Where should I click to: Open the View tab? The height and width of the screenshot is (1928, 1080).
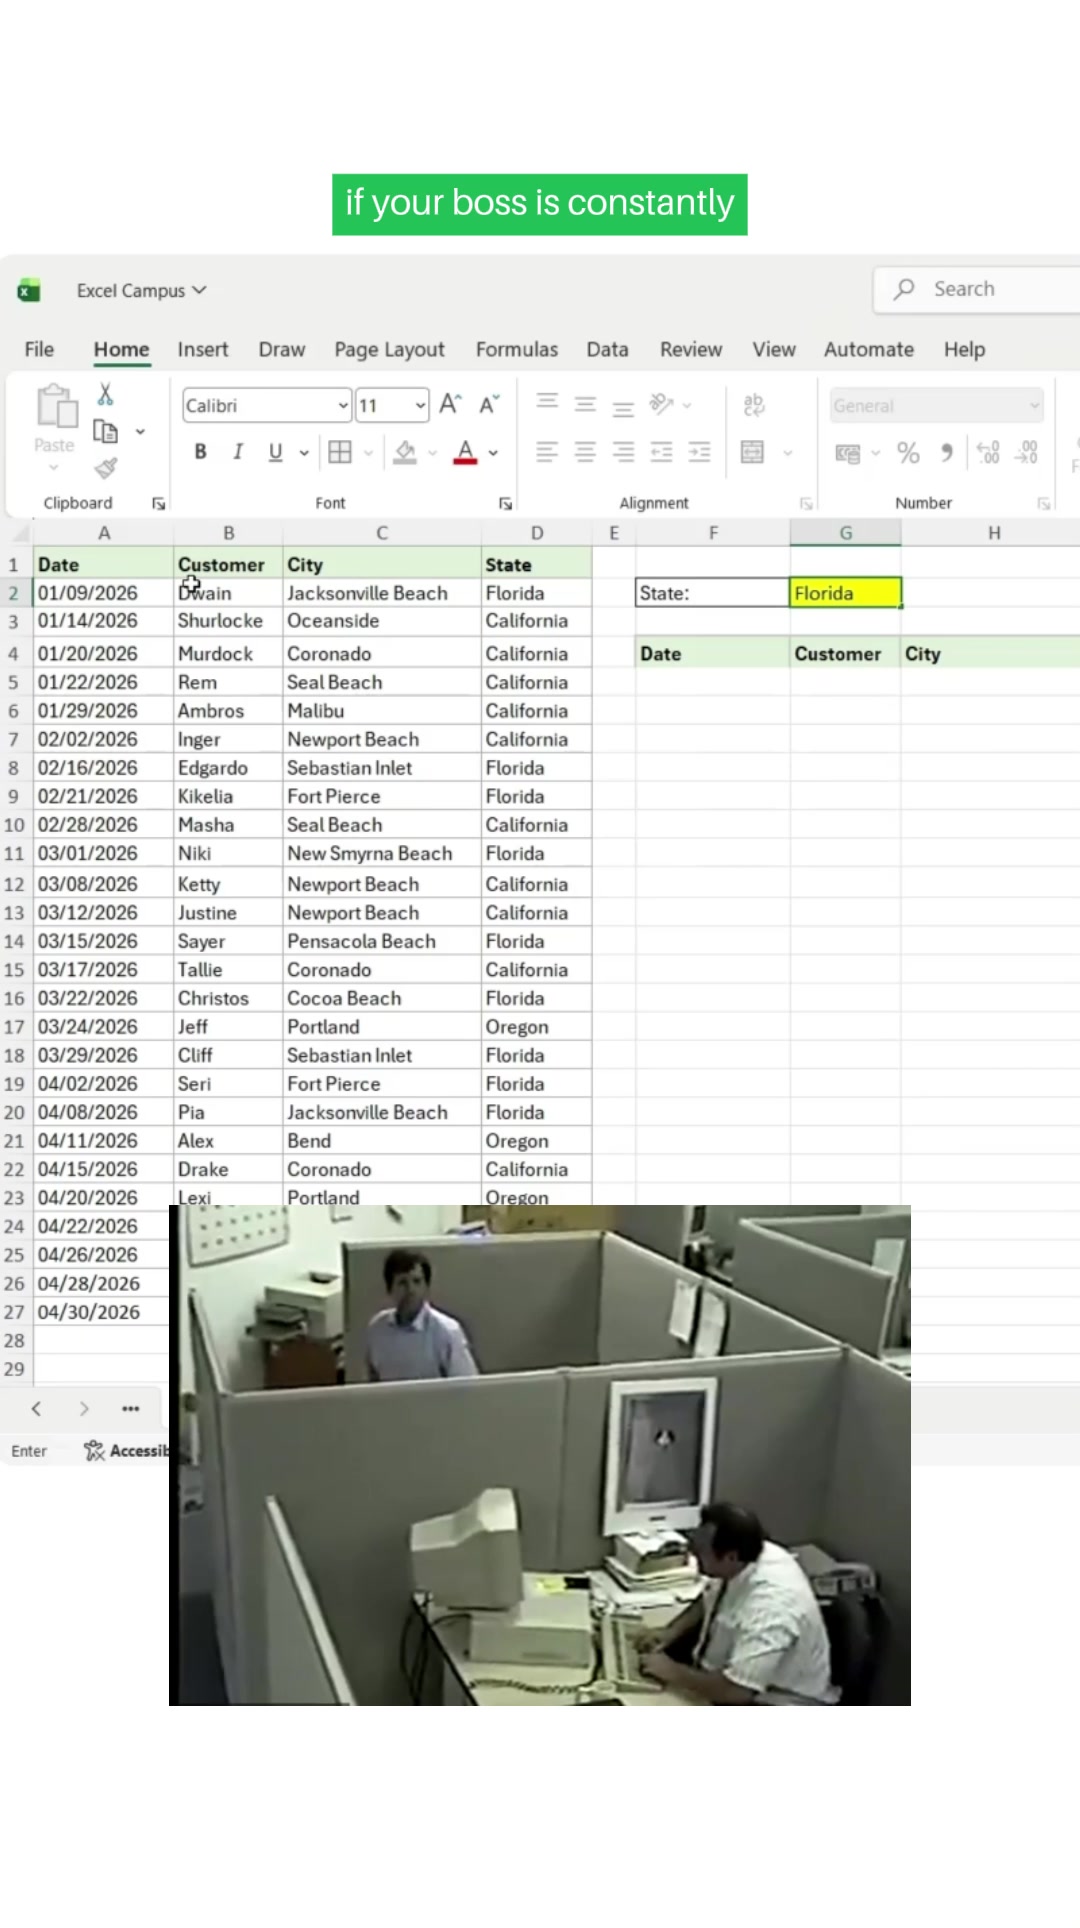774,349
